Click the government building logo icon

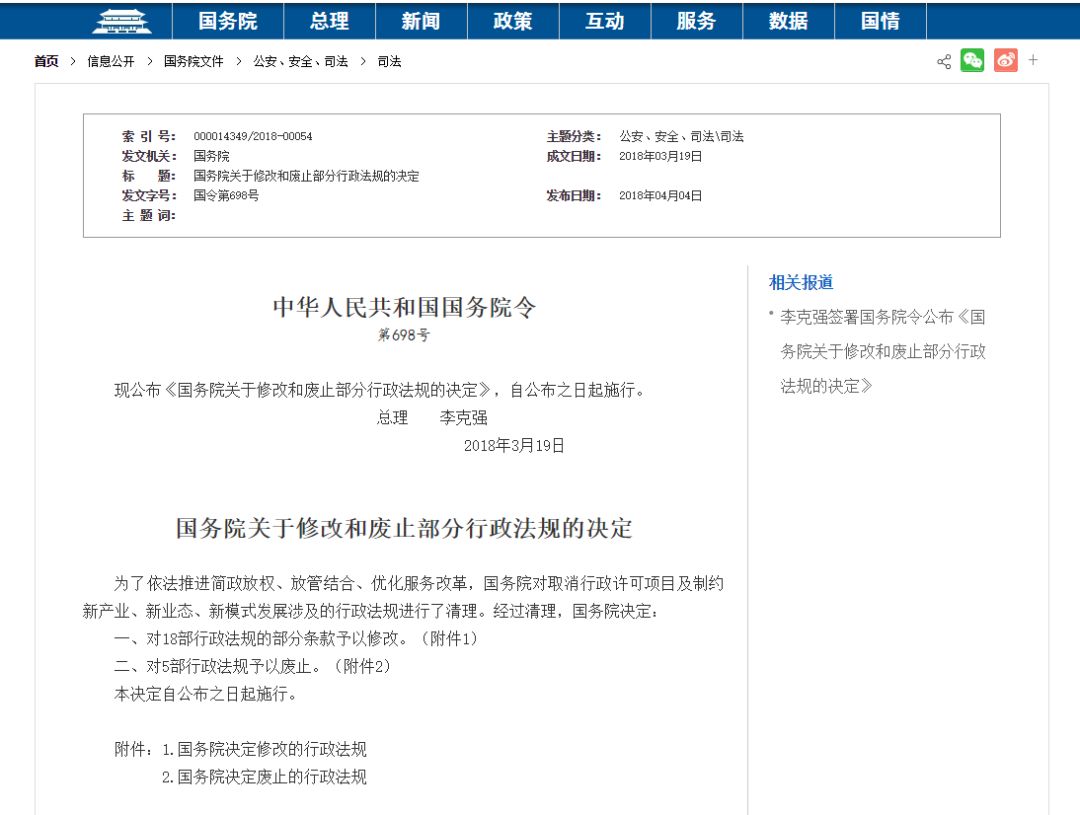point(121,21)
